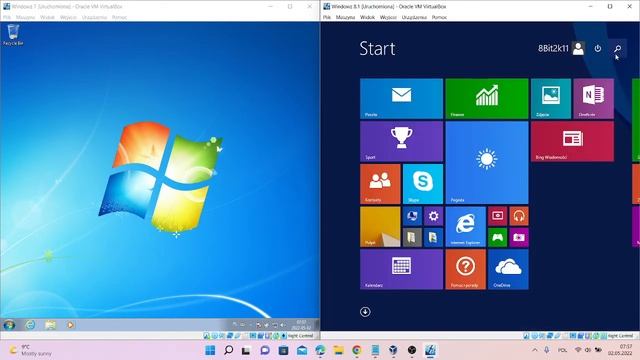Open Plik menu in Windows 8.1 VirtualBox window

click(327, 17)
